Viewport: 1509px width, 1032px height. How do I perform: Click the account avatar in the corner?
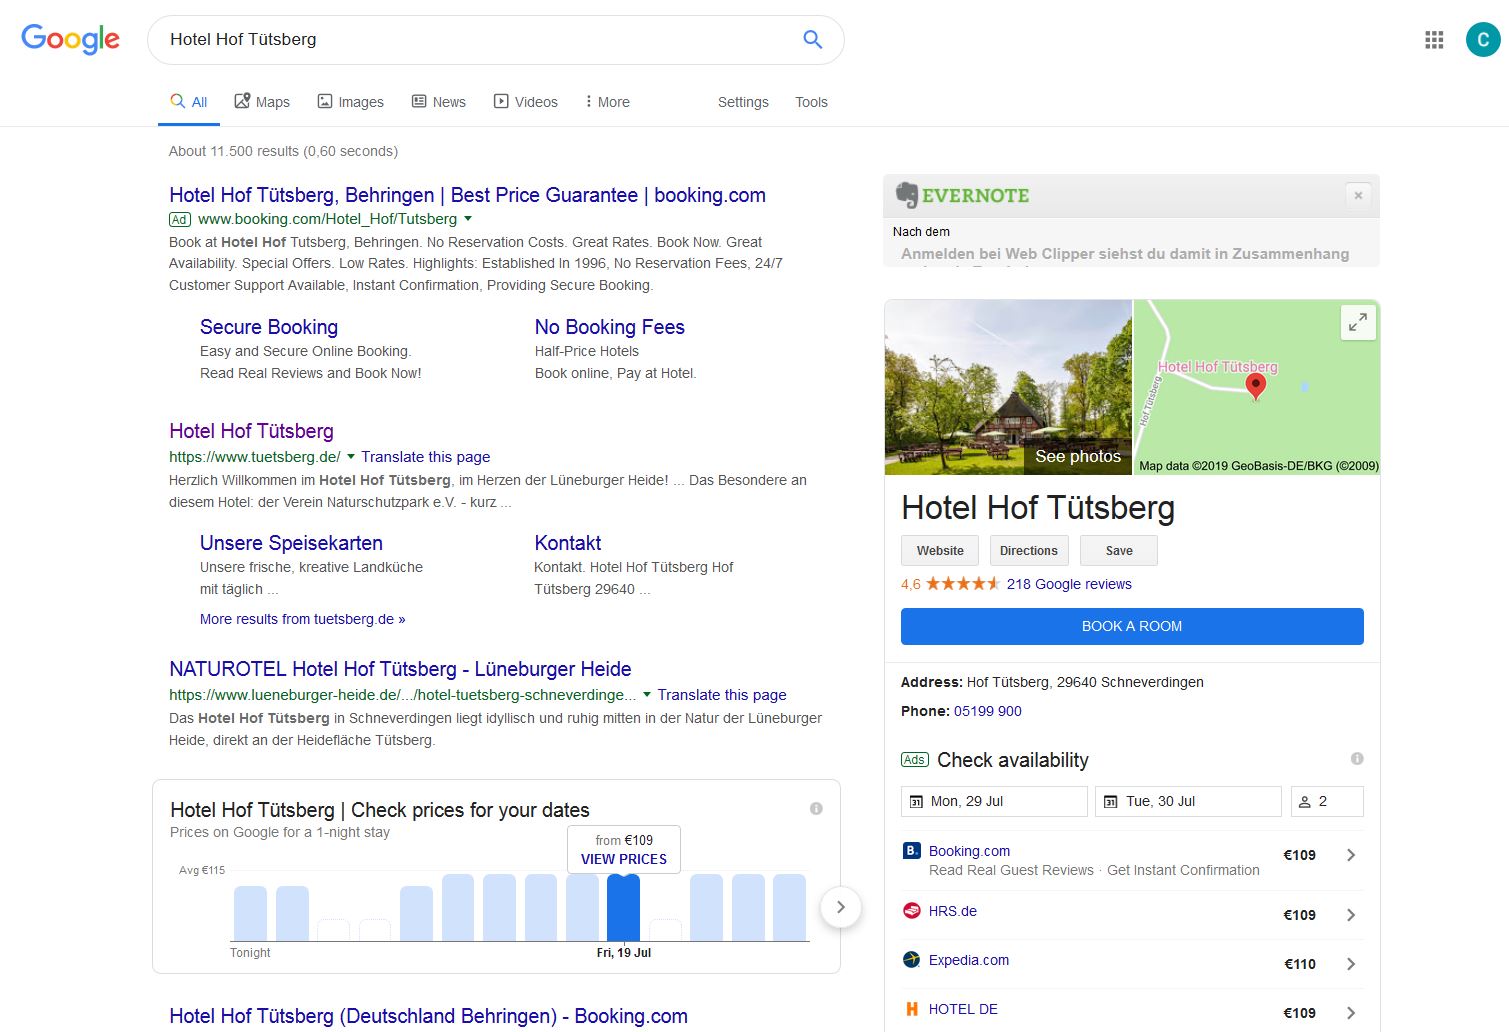[1483, 39]
